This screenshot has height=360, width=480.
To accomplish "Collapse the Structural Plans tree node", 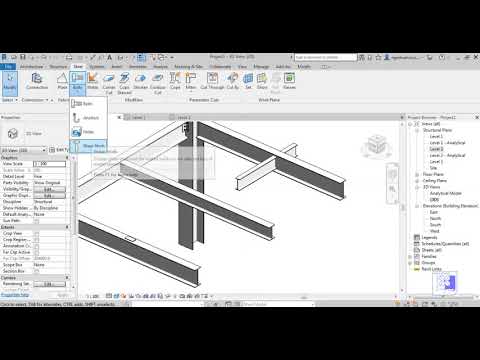I will coord(417,130).
